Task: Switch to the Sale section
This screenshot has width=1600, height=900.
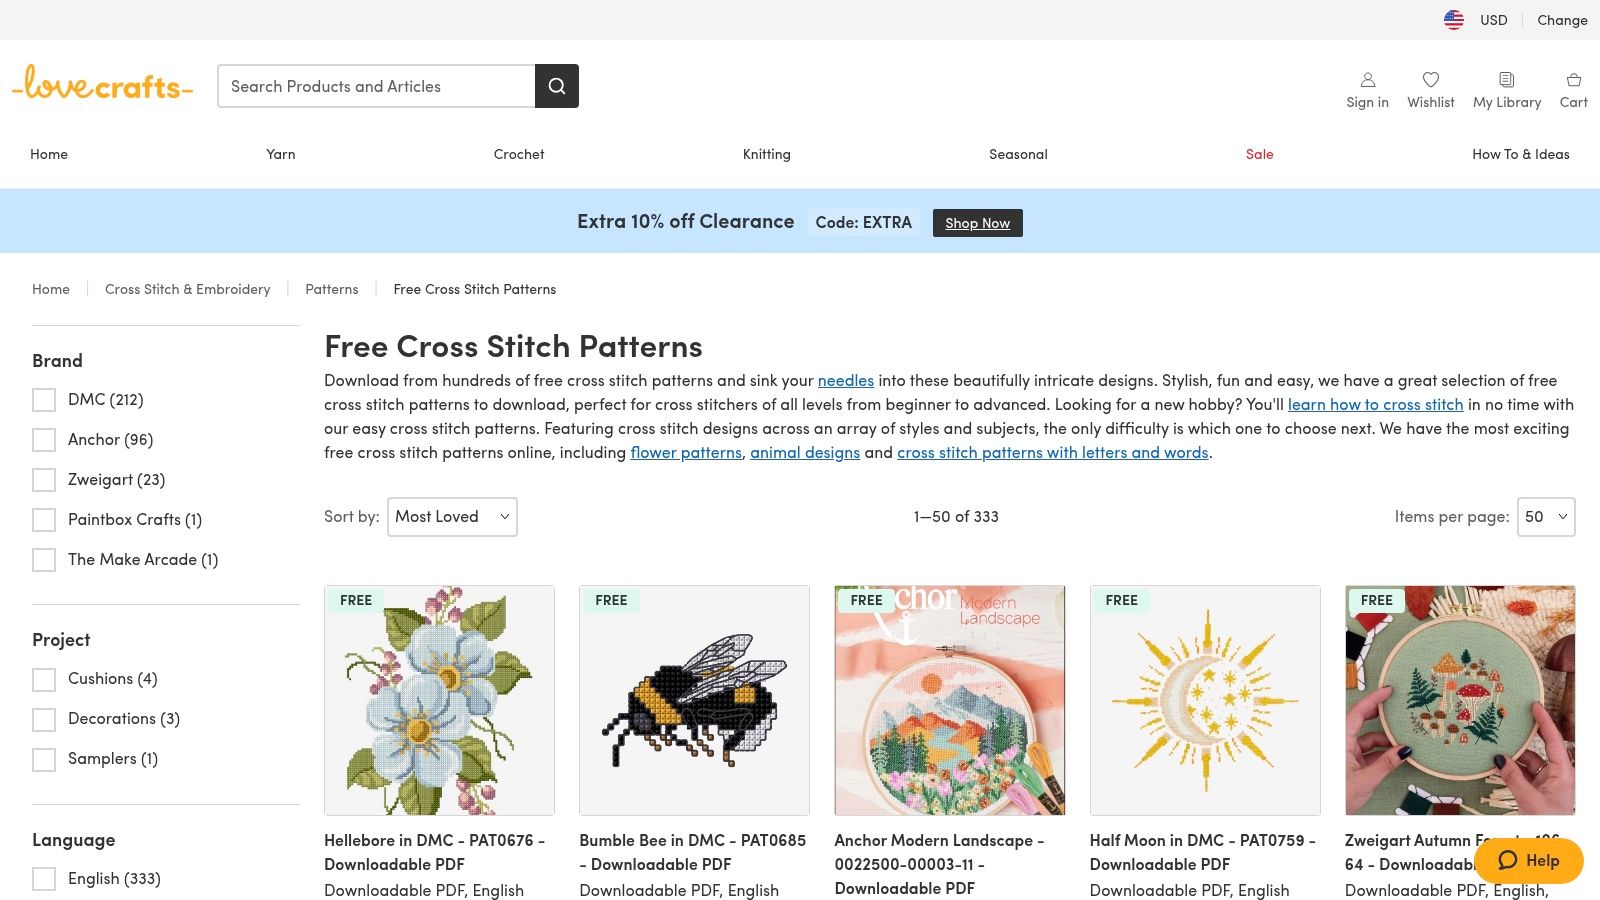Action: click(1259, 154)
